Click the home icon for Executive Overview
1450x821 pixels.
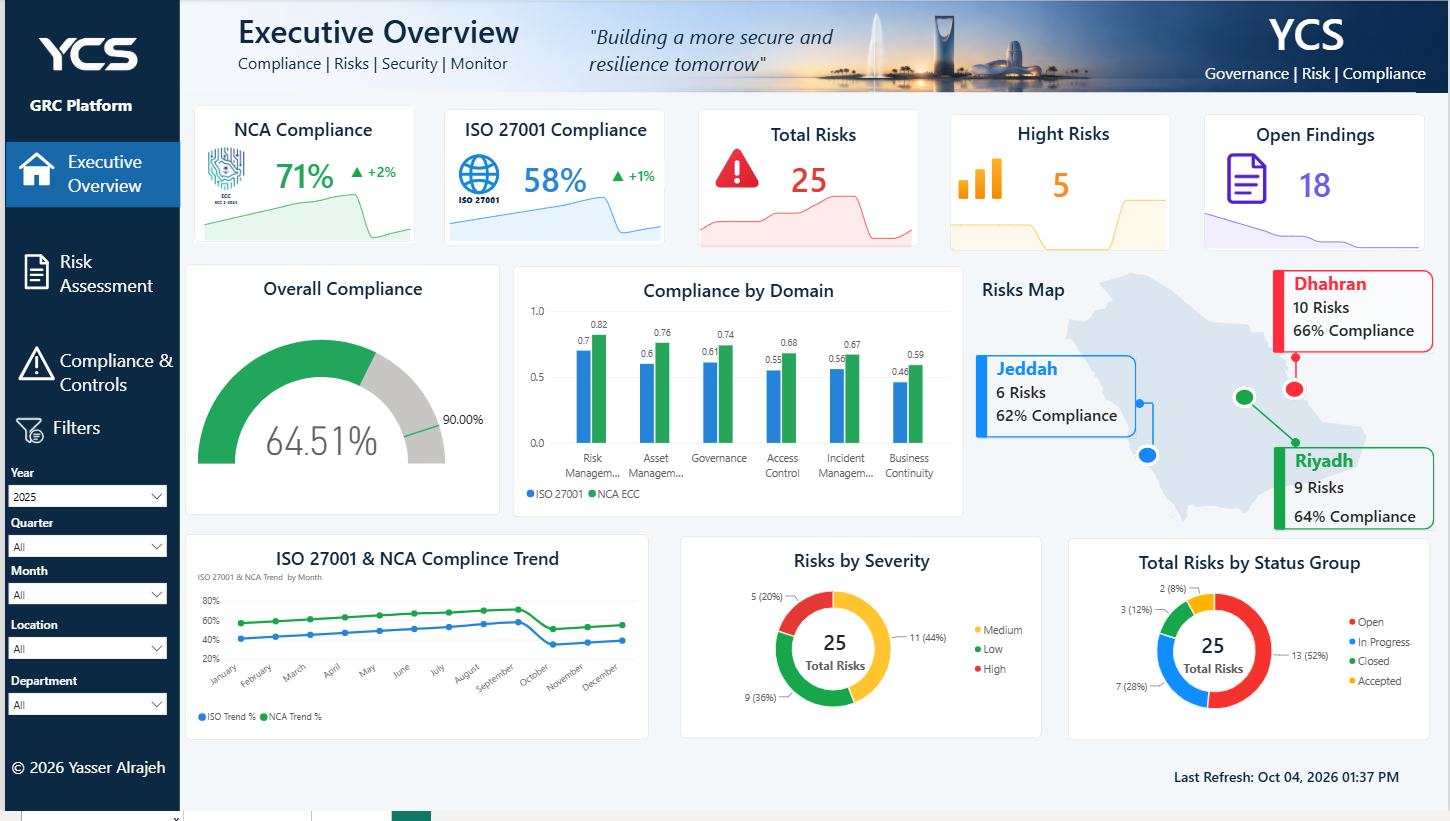tap(36, 170)
